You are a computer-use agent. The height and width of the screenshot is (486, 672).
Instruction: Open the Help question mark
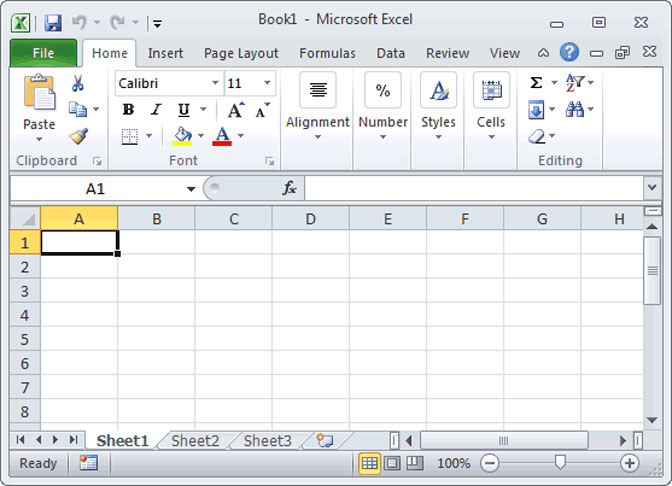tap(569, 52)
